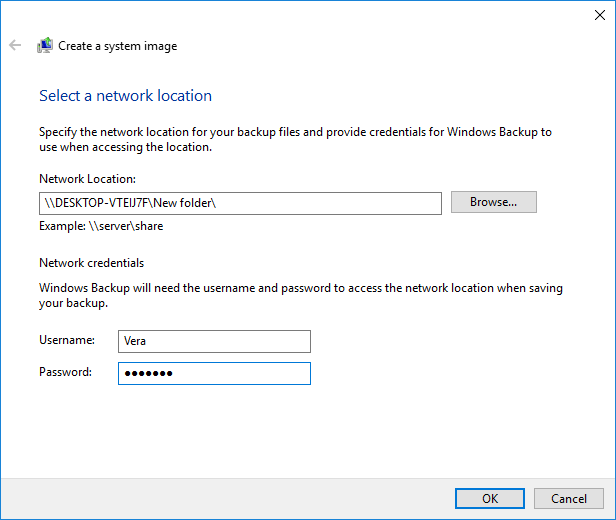
Task: Click the "Create a system image" title text
Action: coord(117,46)
